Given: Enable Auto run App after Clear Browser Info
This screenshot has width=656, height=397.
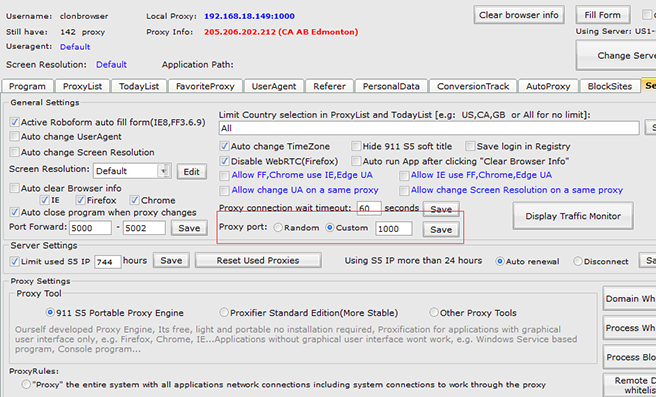Looking at the screenshot, I should tap(356, 161).
